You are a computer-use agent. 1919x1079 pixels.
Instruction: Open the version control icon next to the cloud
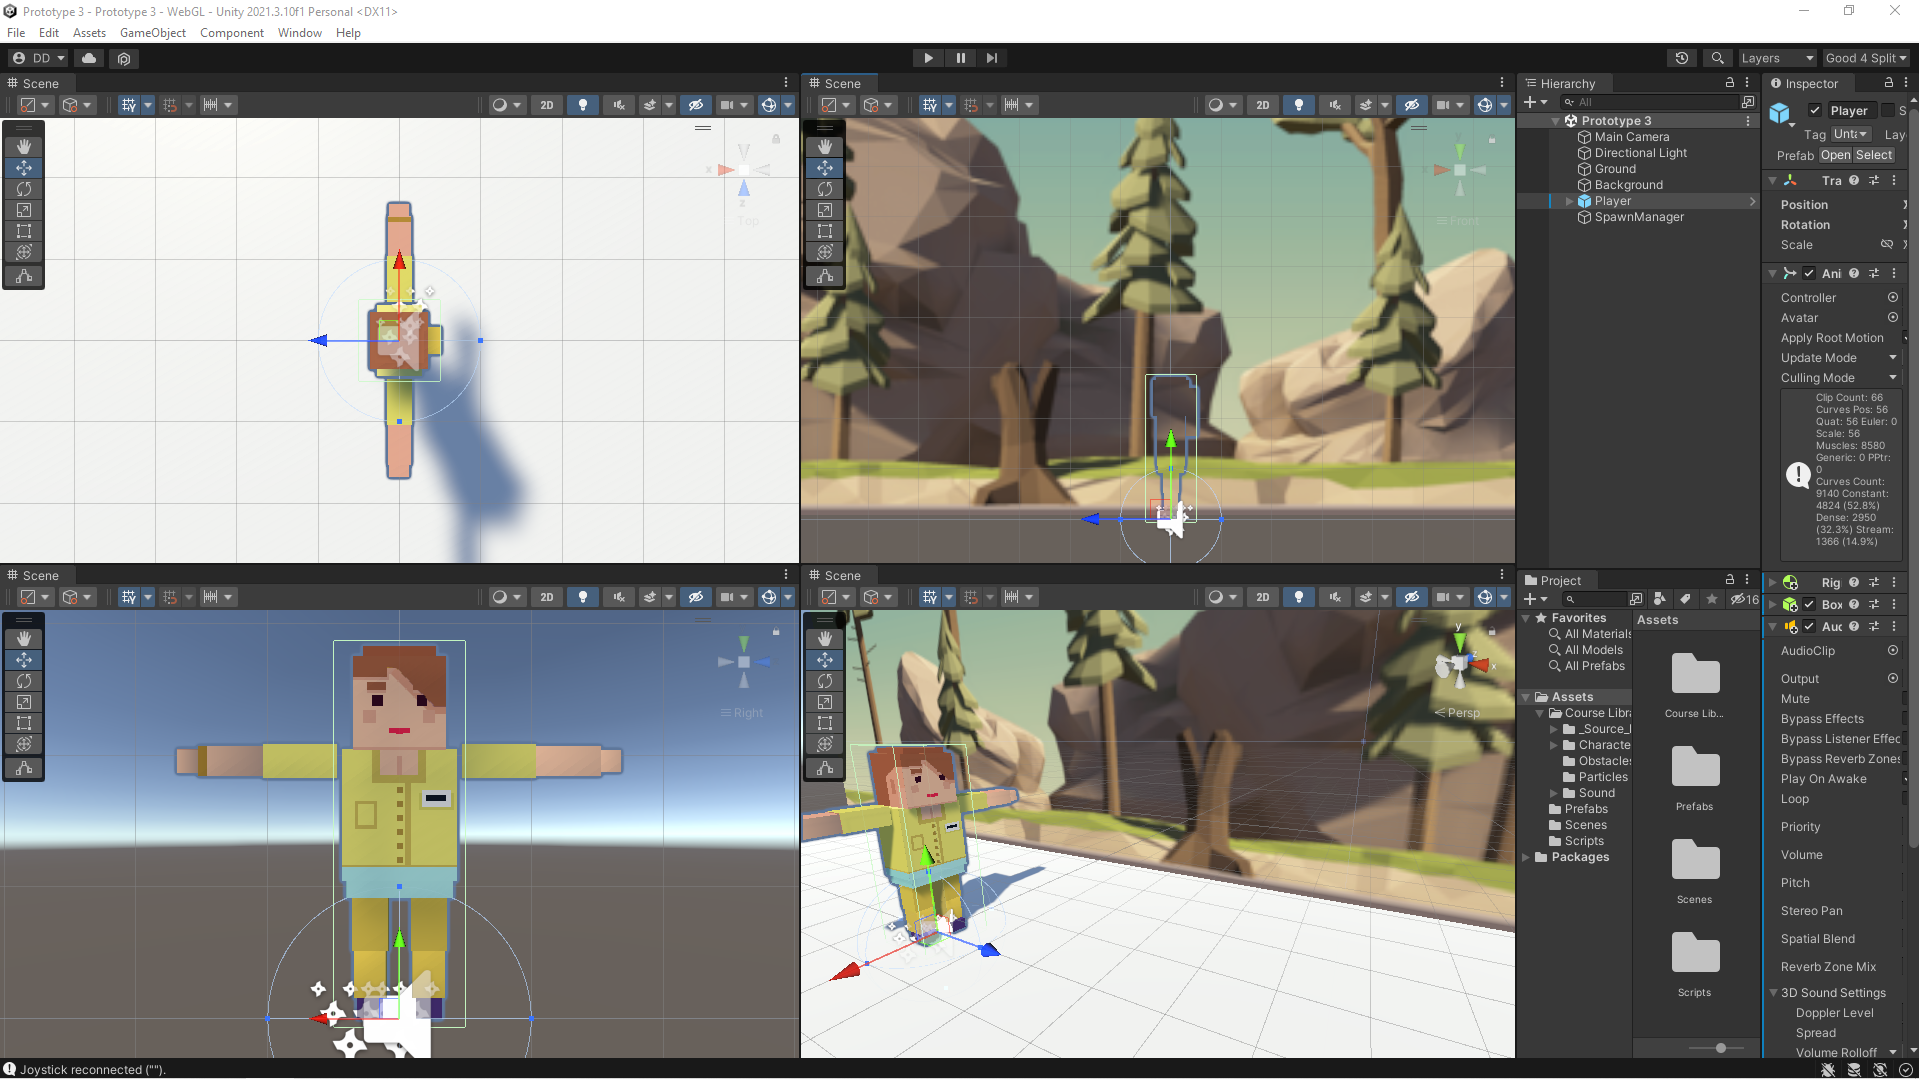point(124,58)
